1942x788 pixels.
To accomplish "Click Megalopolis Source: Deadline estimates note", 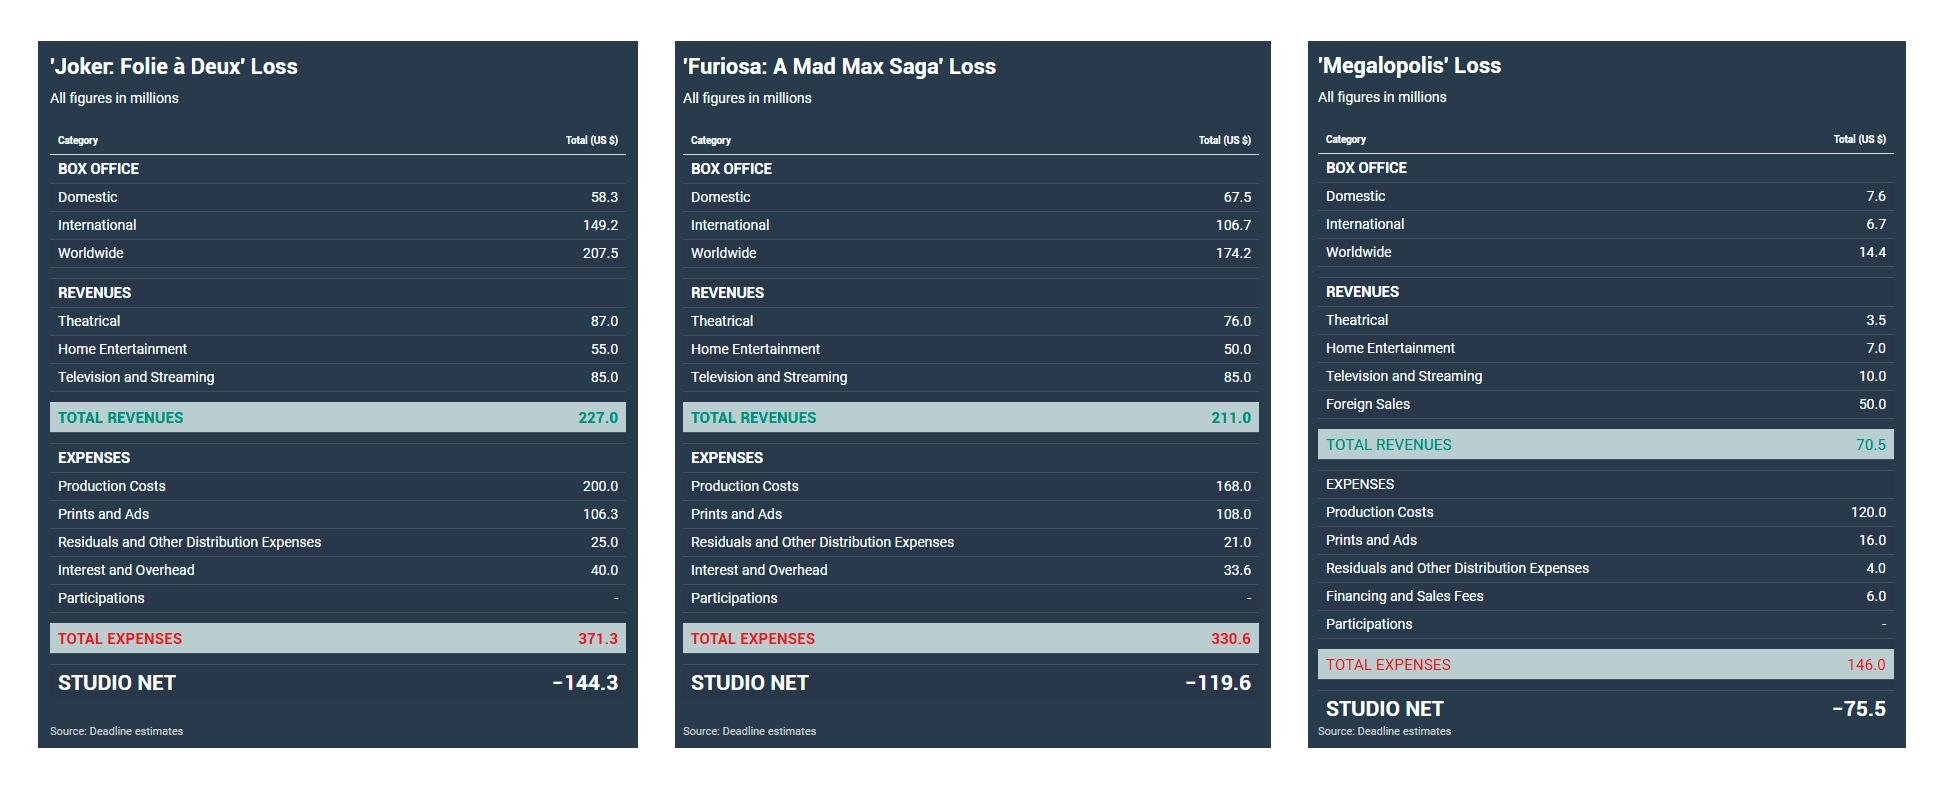I will pos(1385,731).
